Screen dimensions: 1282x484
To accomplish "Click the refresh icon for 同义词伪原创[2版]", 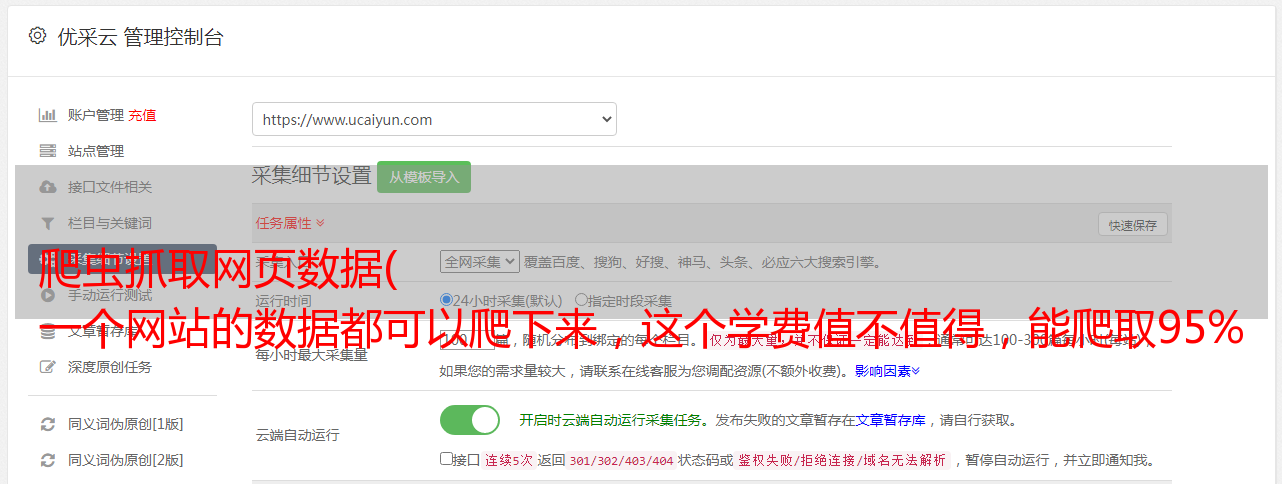I will click(x=47, y=460).
